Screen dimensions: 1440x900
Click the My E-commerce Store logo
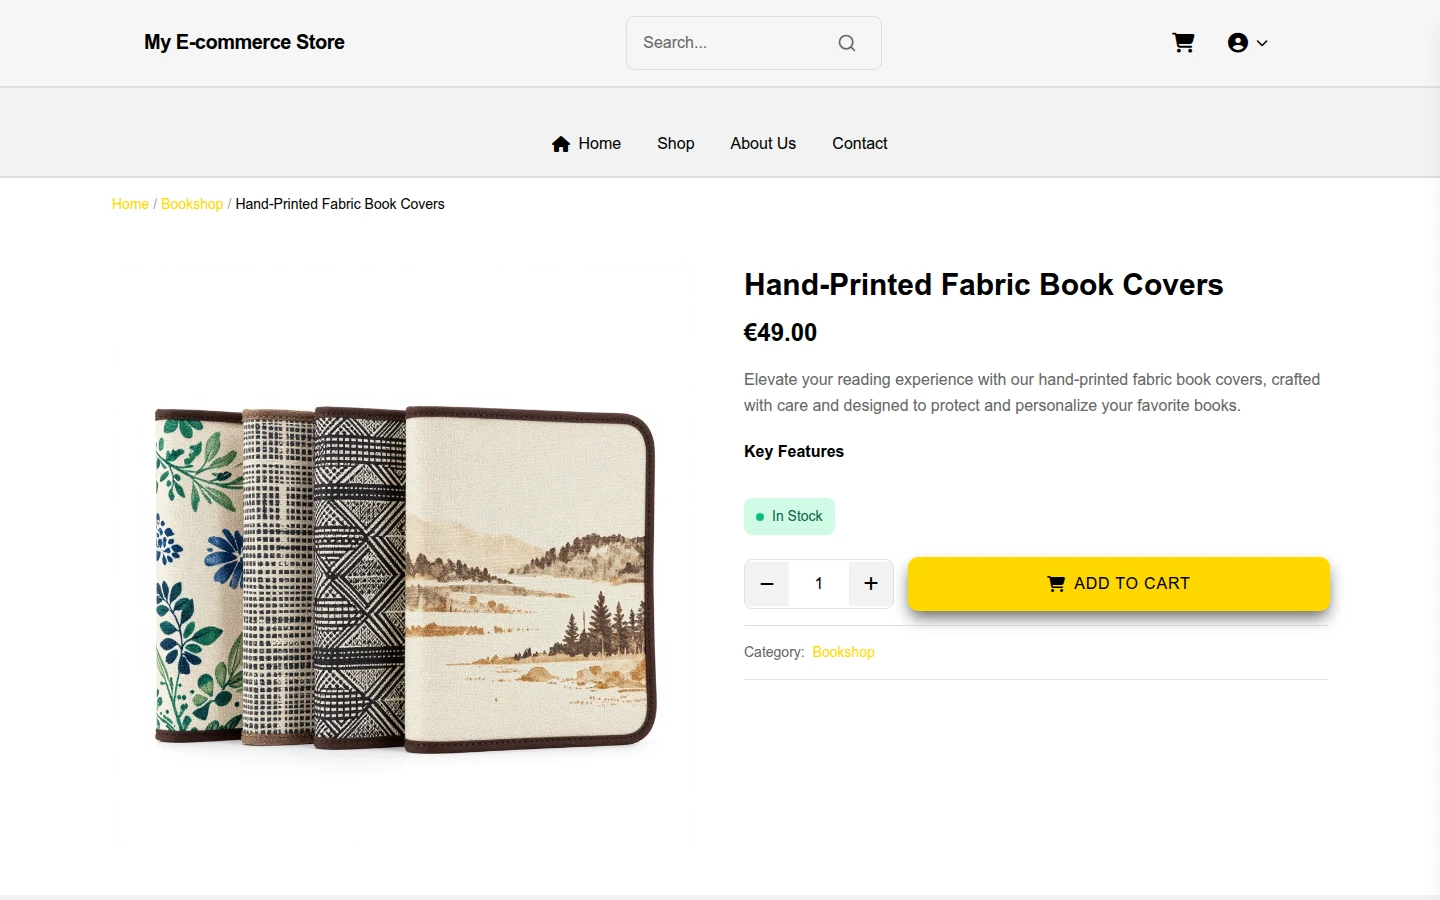point(244,42)
